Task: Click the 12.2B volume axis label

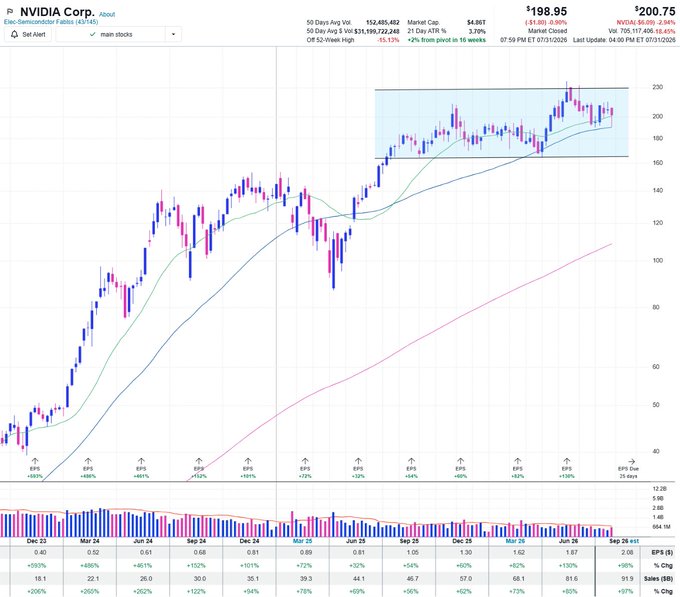Action: point(658,489)
